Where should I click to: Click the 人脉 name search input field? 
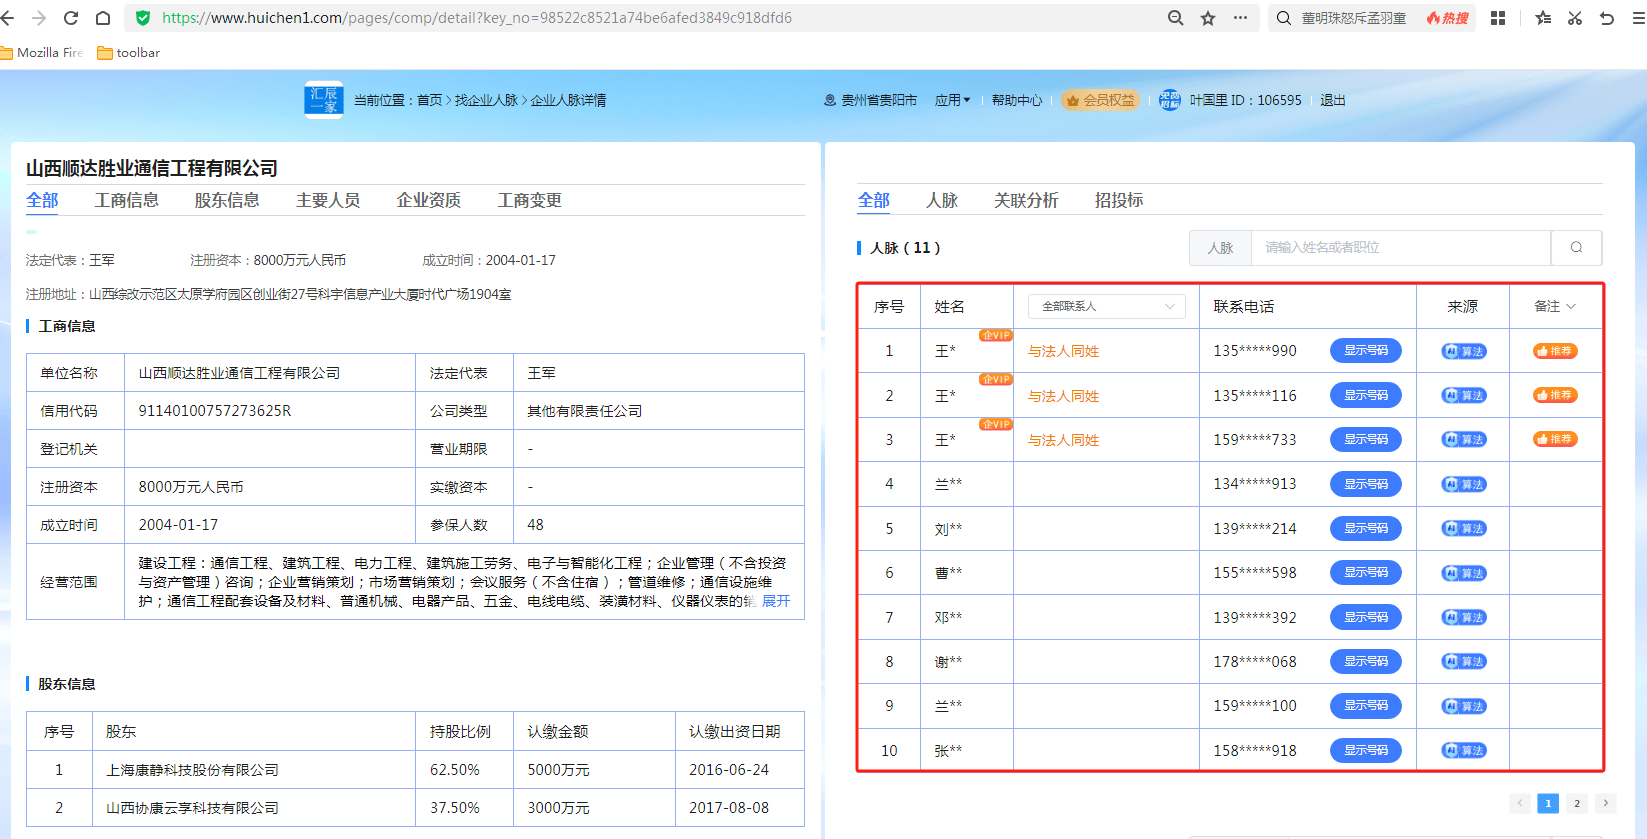[x=1401, y=247]
